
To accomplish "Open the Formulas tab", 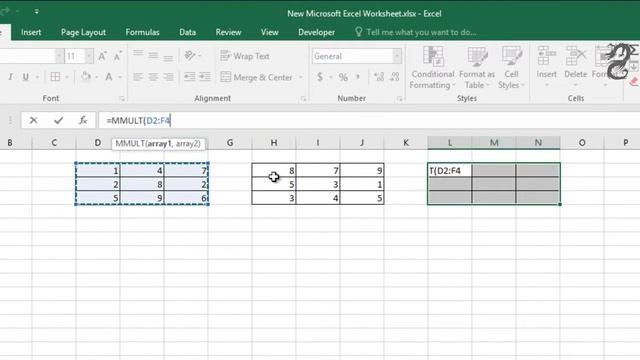I will [x=142, y=32].
